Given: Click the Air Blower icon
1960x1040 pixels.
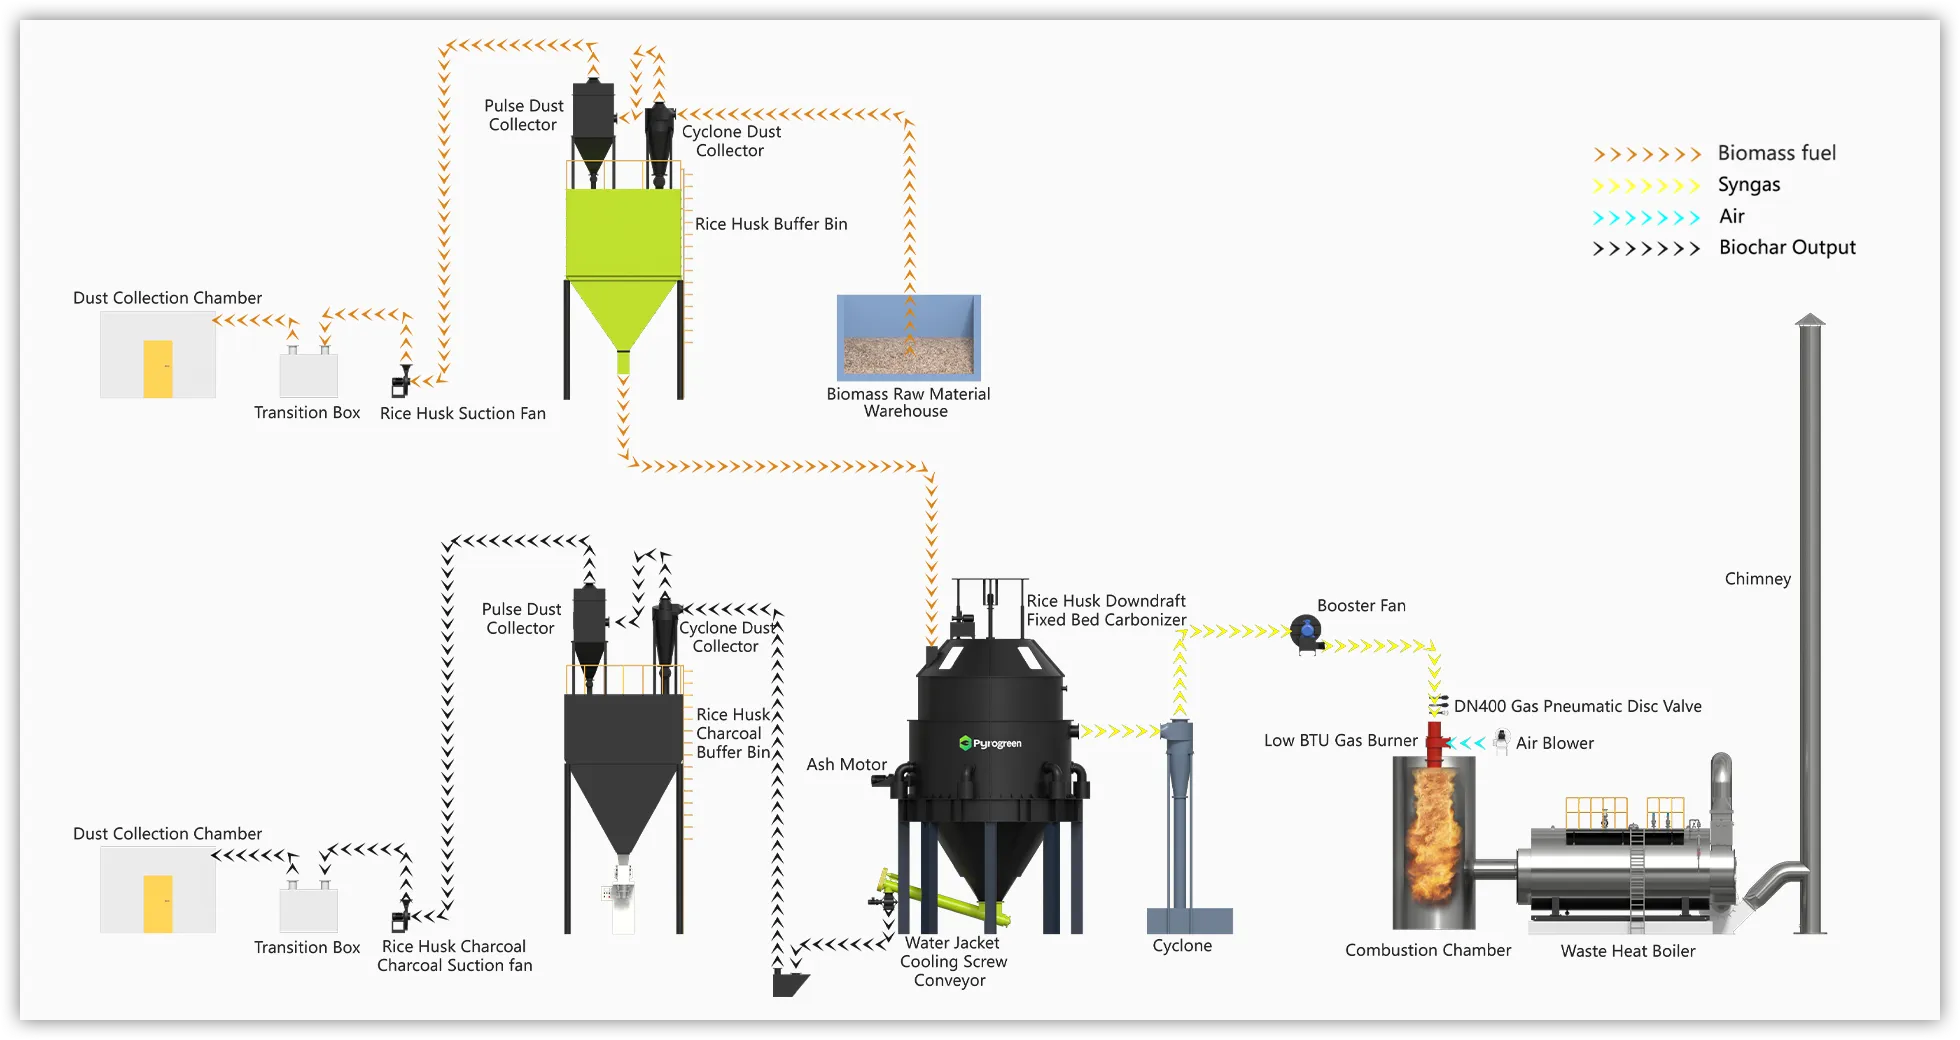Looking at the screenshot, I should 1501,741.
